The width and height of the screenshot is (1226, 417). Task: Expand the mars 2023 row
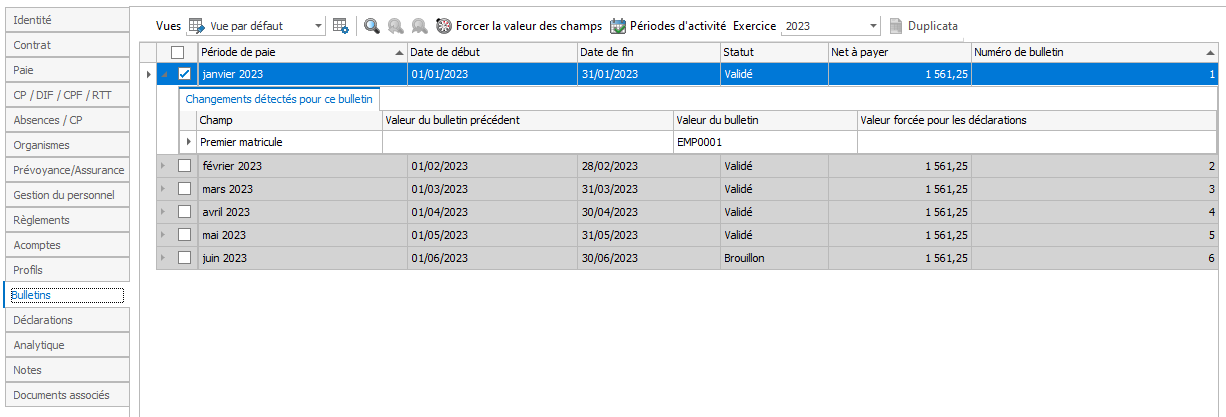pyautogui.click(x=165, y=189)
